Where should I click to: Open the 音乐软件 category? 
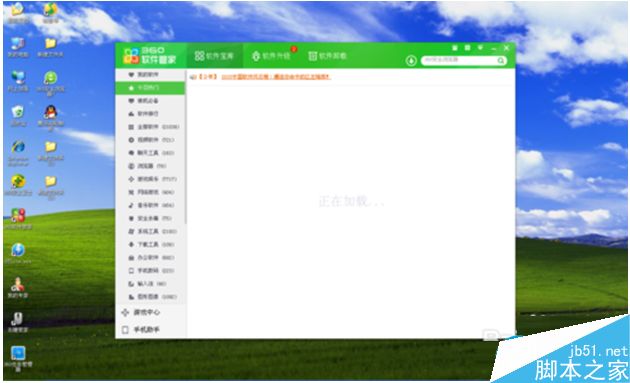pos(150,205)
